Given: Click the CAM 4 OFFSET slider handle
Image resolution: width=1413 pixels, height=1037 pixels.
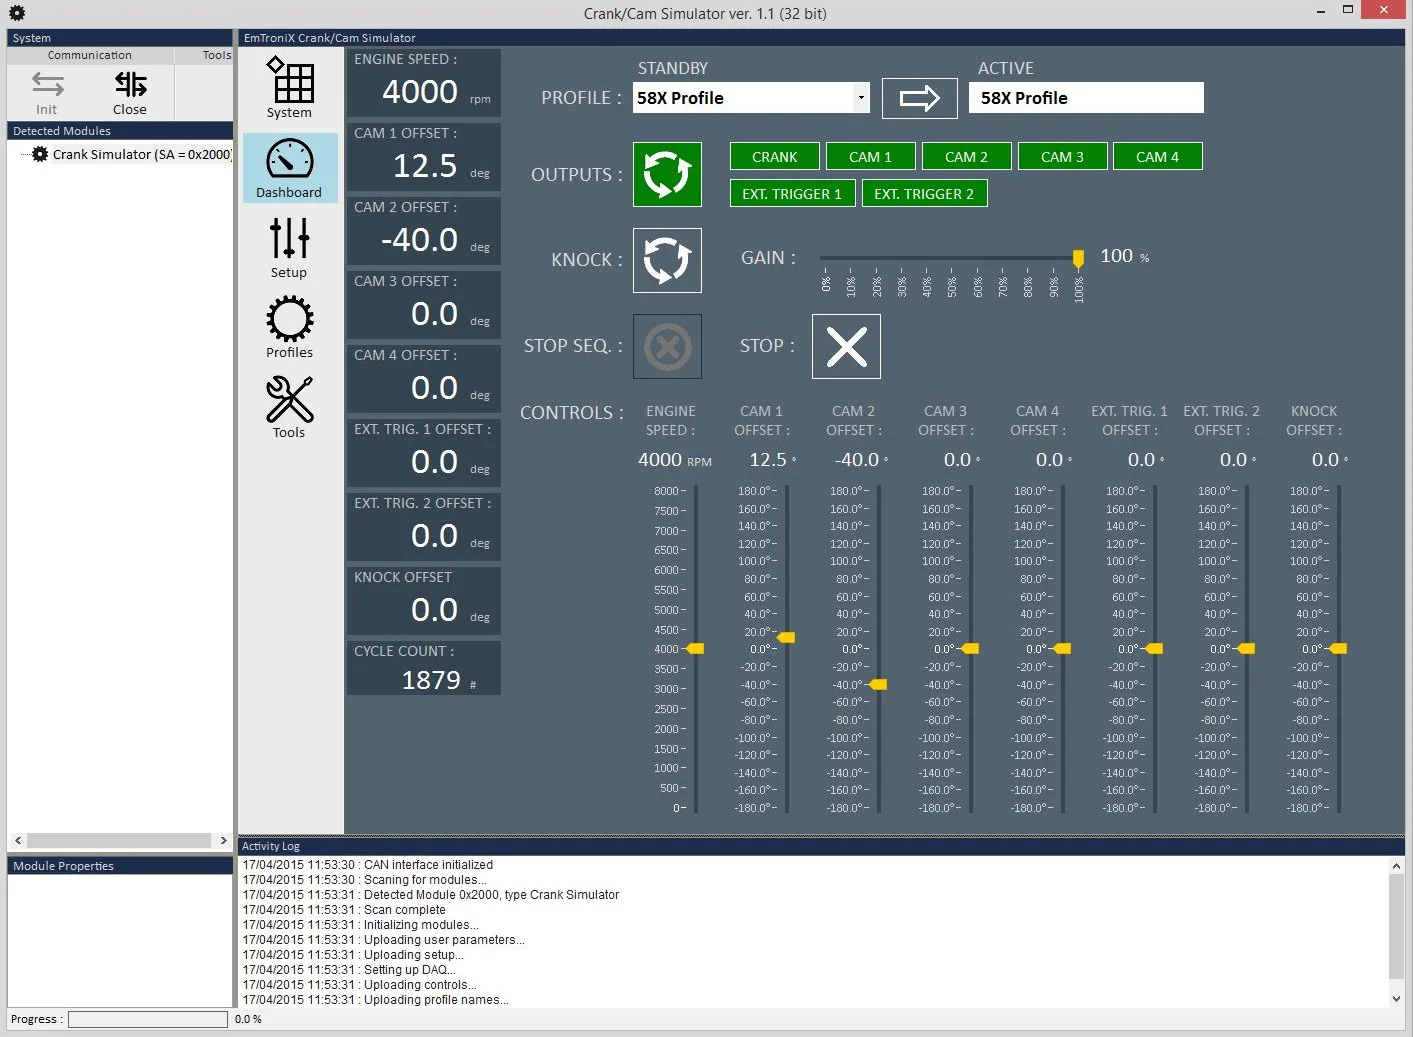Looking at the screenshot, I should pyautogui.click(x=1062, y=649).
